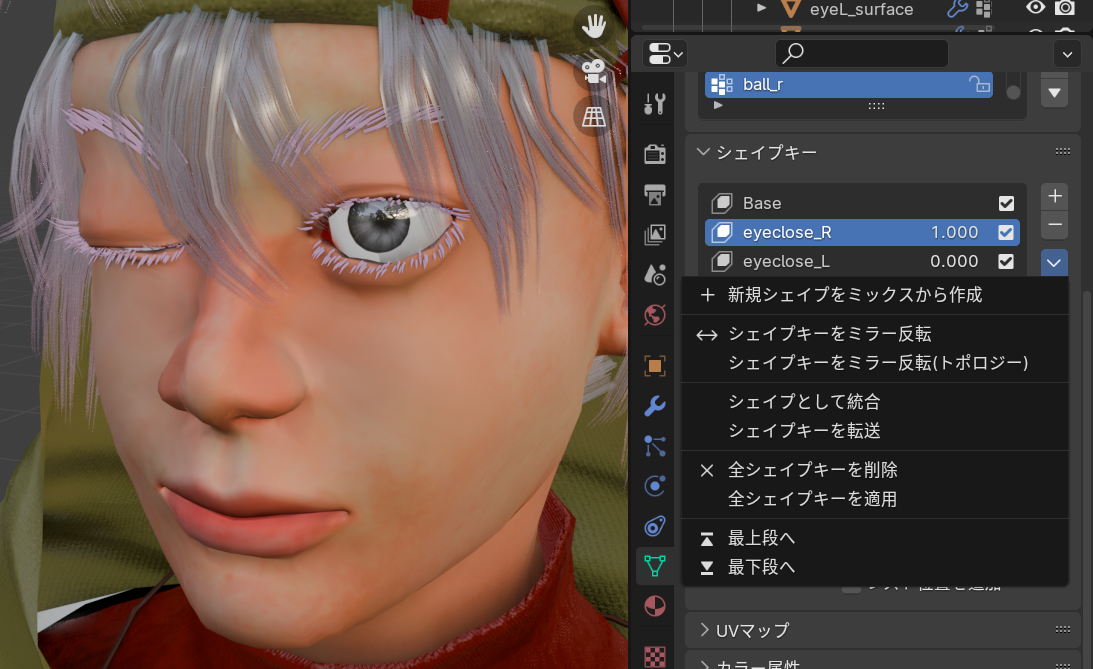This screenshot has width=1093, height=669.
Task: Uncheck the eyeclose_L shape key checkbox
Action: (x=1006, y=261)
